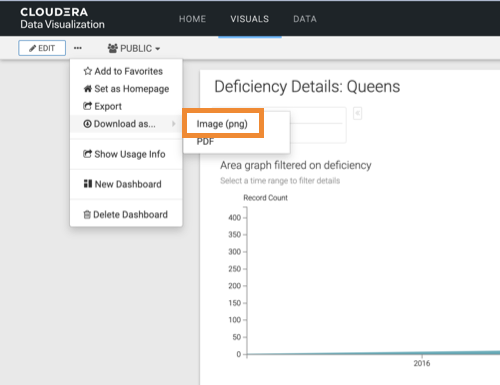
Task: Click the trash icon for Delete Dashboard
Action: [87, 215]
